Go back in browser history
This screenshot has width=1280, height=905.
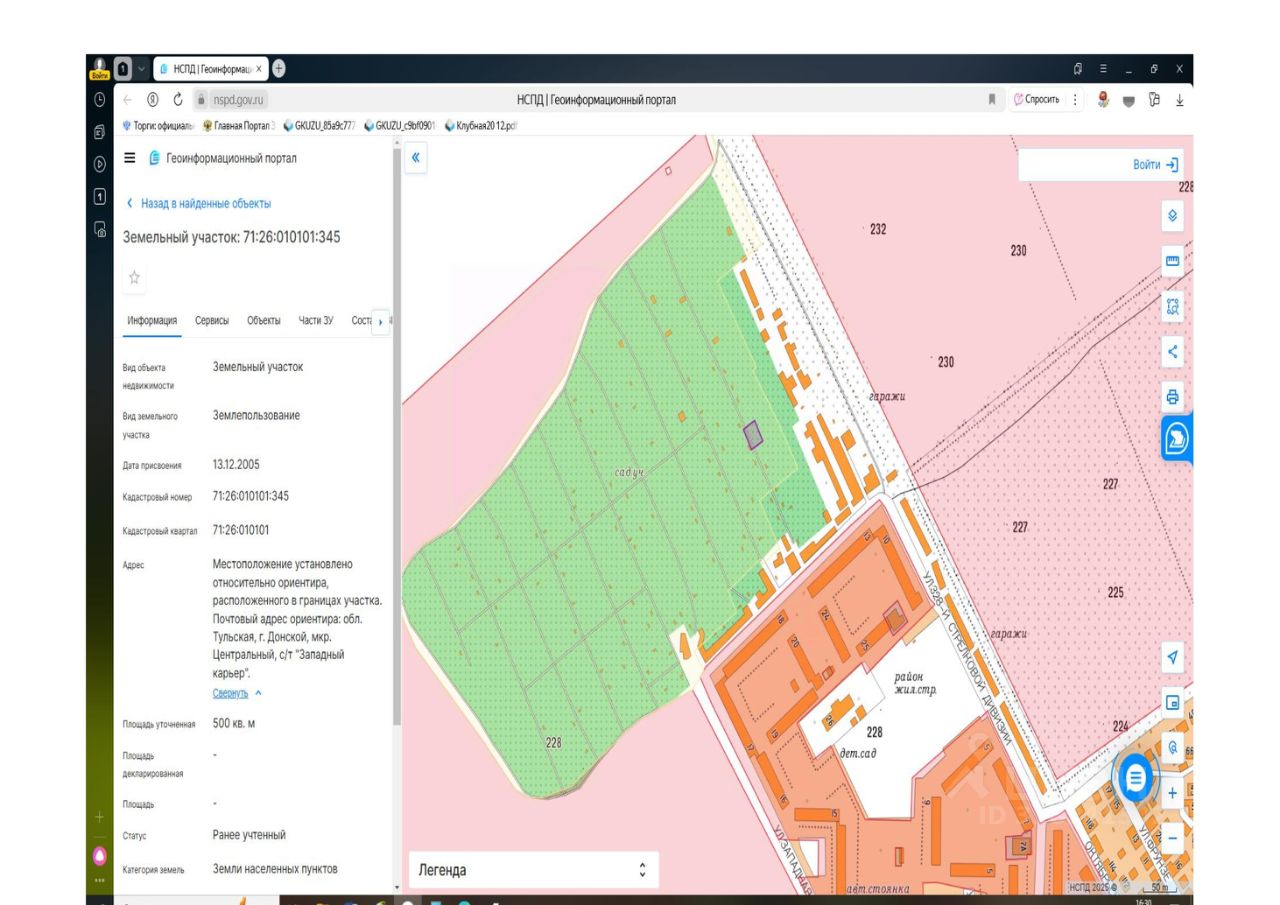point(127,99)
